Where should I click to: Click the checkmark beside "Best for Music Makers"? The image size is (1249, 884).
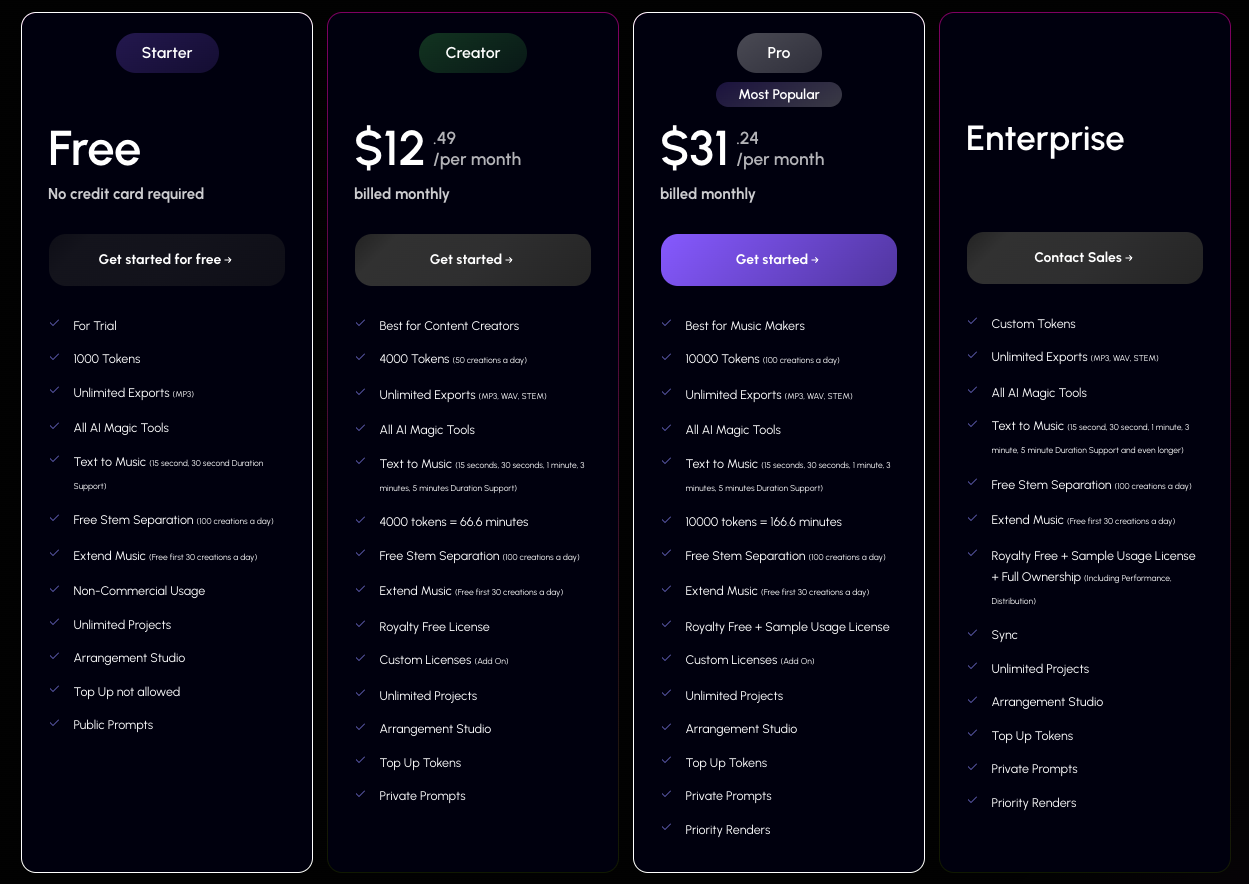(666, 324)
